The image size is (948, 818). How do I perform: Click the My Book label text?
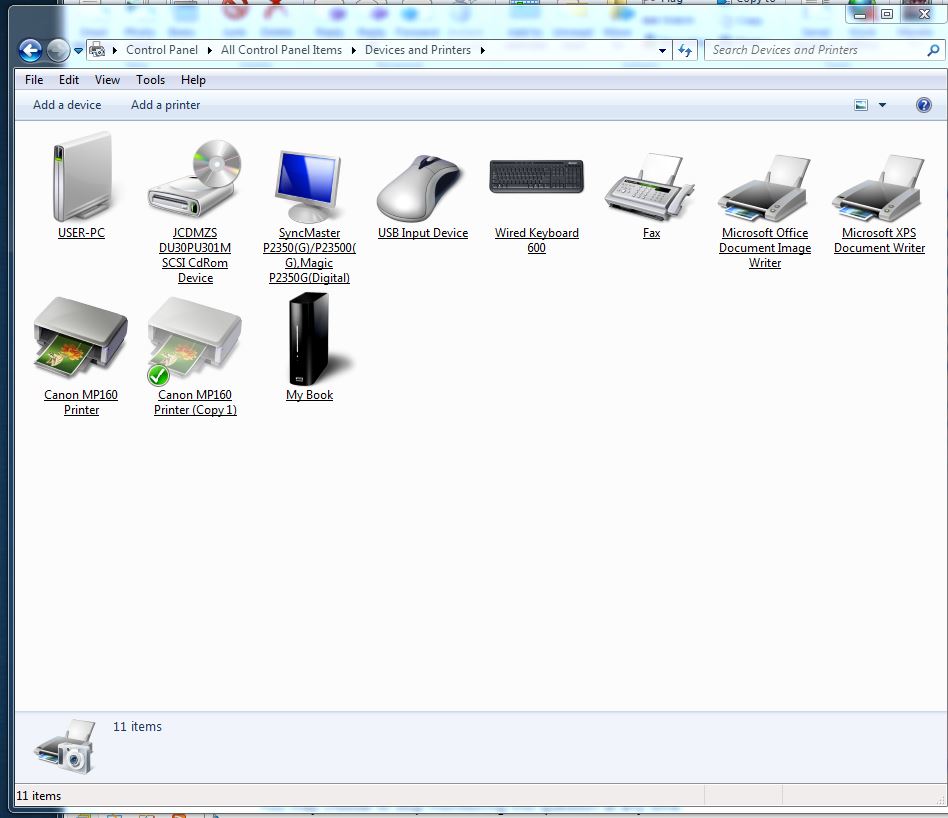(309, 395)
